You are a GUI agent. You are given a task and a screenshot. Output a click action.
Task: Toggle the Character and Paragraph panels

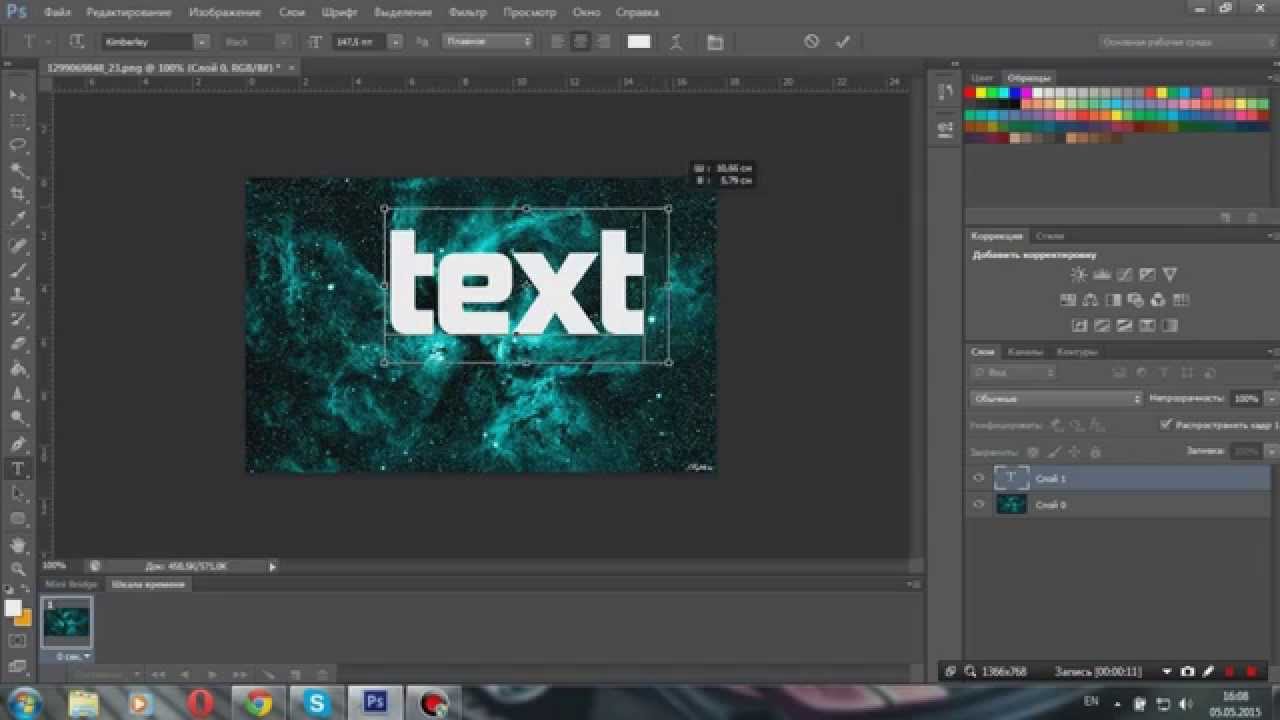(714, 42)
